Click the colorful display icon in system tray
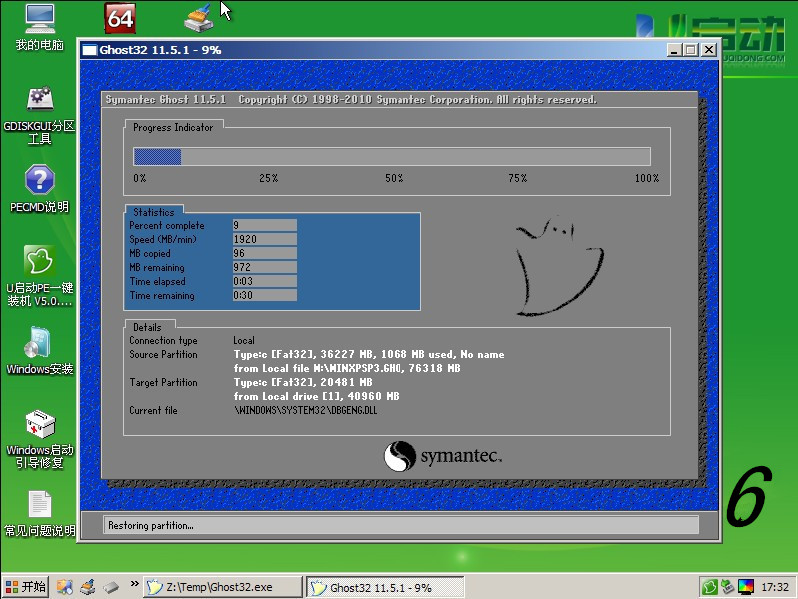Image resolution: width=798 pixels, height=599 pixels. (x=747, y=587)
